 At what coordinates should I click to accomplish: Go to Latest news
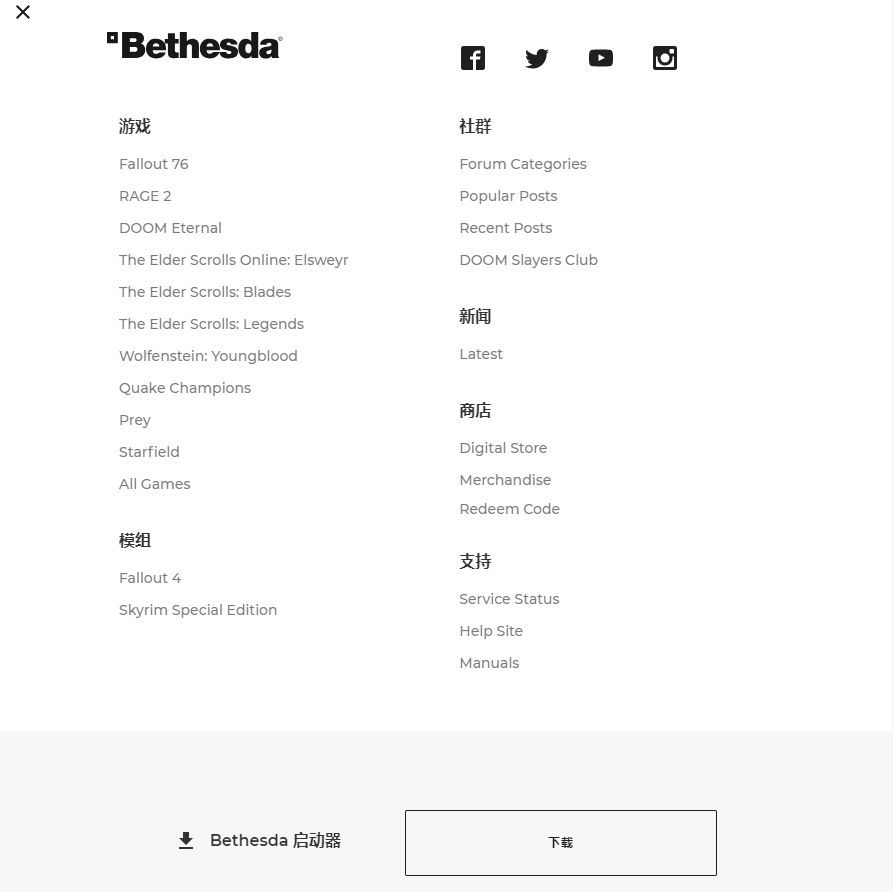481,354
